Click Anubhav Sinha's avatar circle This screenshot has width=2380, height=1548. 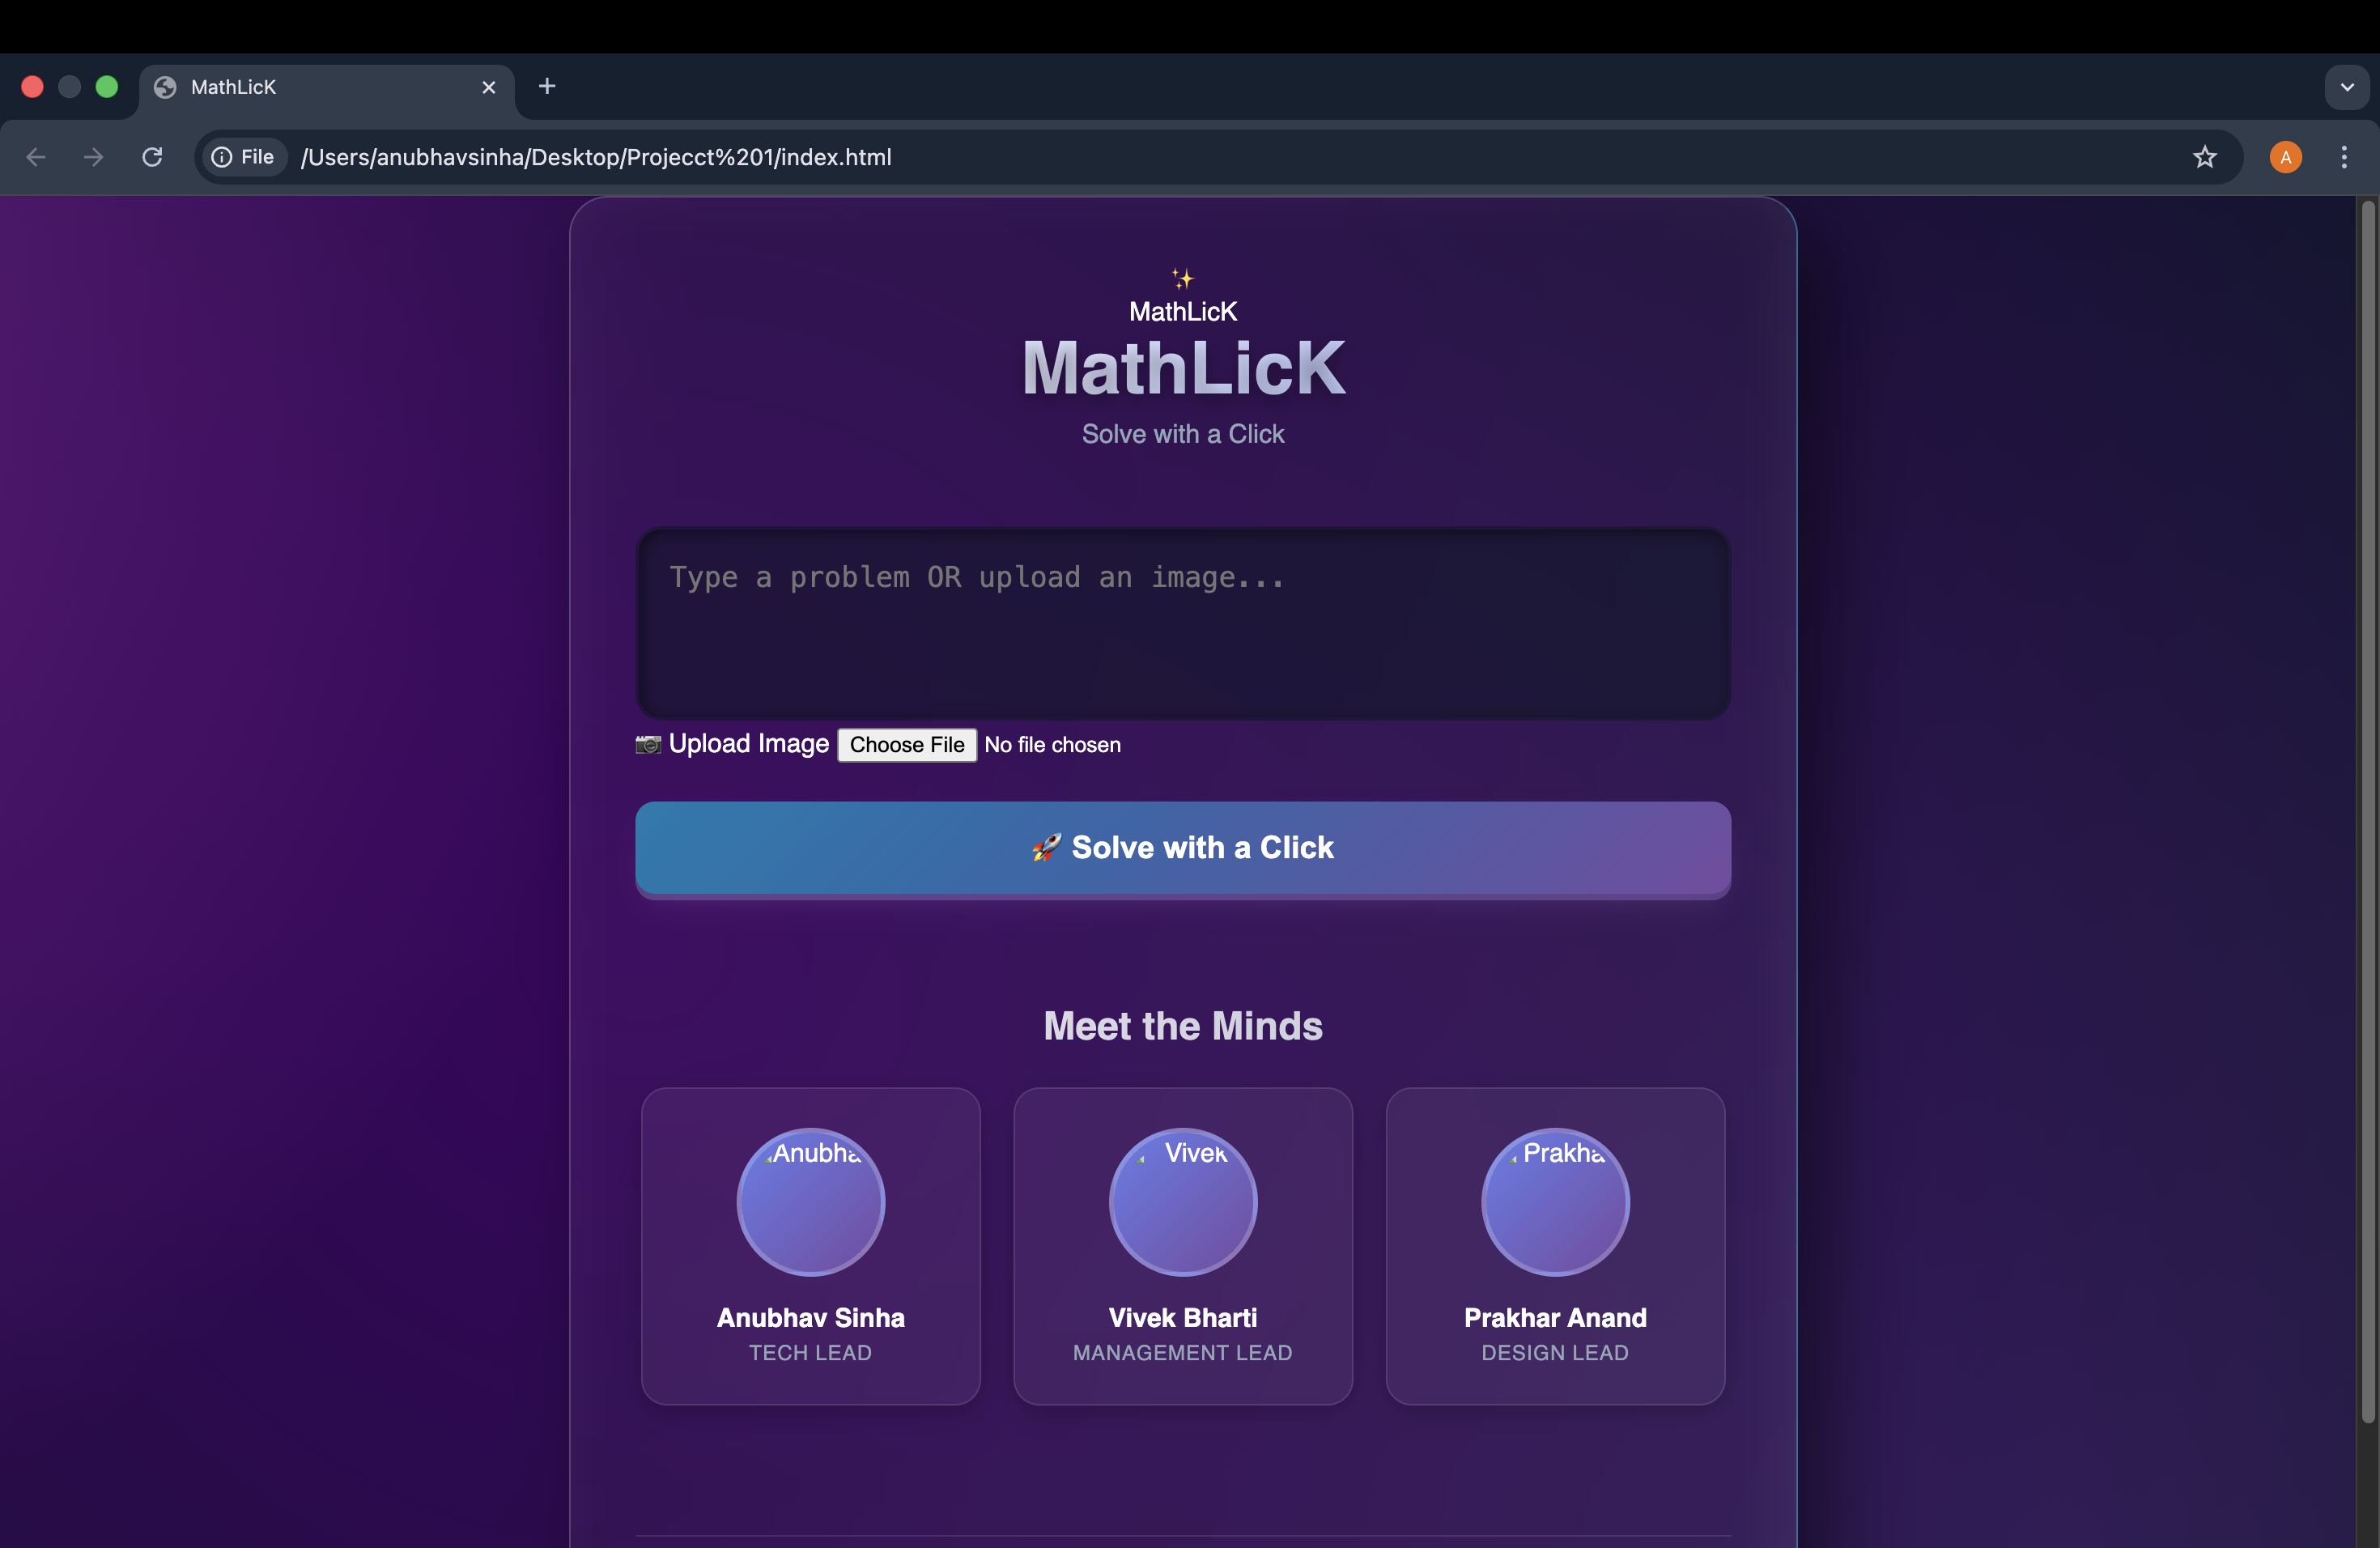[x=810, y=1202]
